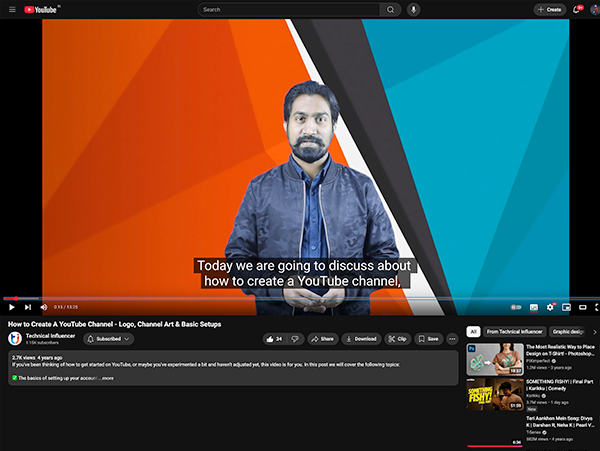
Task: Save video to playlist
Action: click(x=429, y=339)
